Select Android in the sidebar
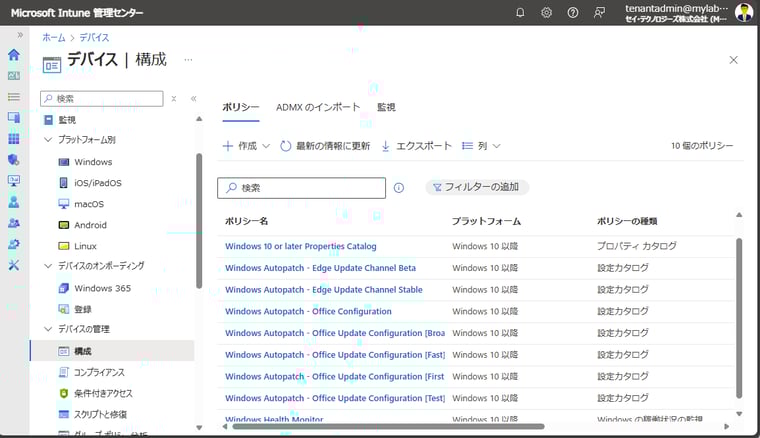 click(x=90, y=225)
